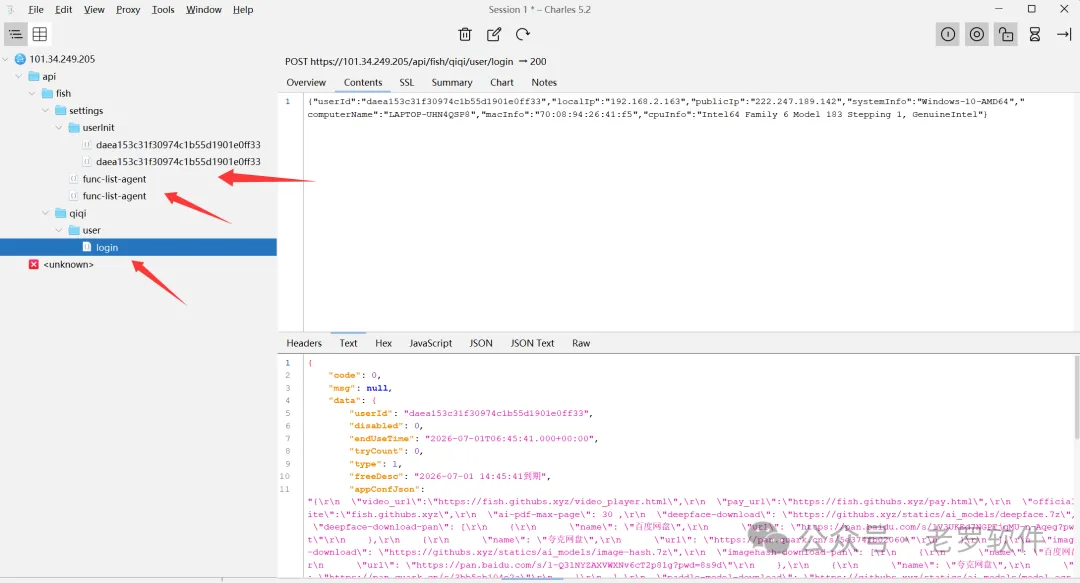Image resolution: width=1080 pixels, height=583 pixels.
Task: Repeat the selected request with the refresh icon
Action: pyautogui.click(x=523, y=34)
